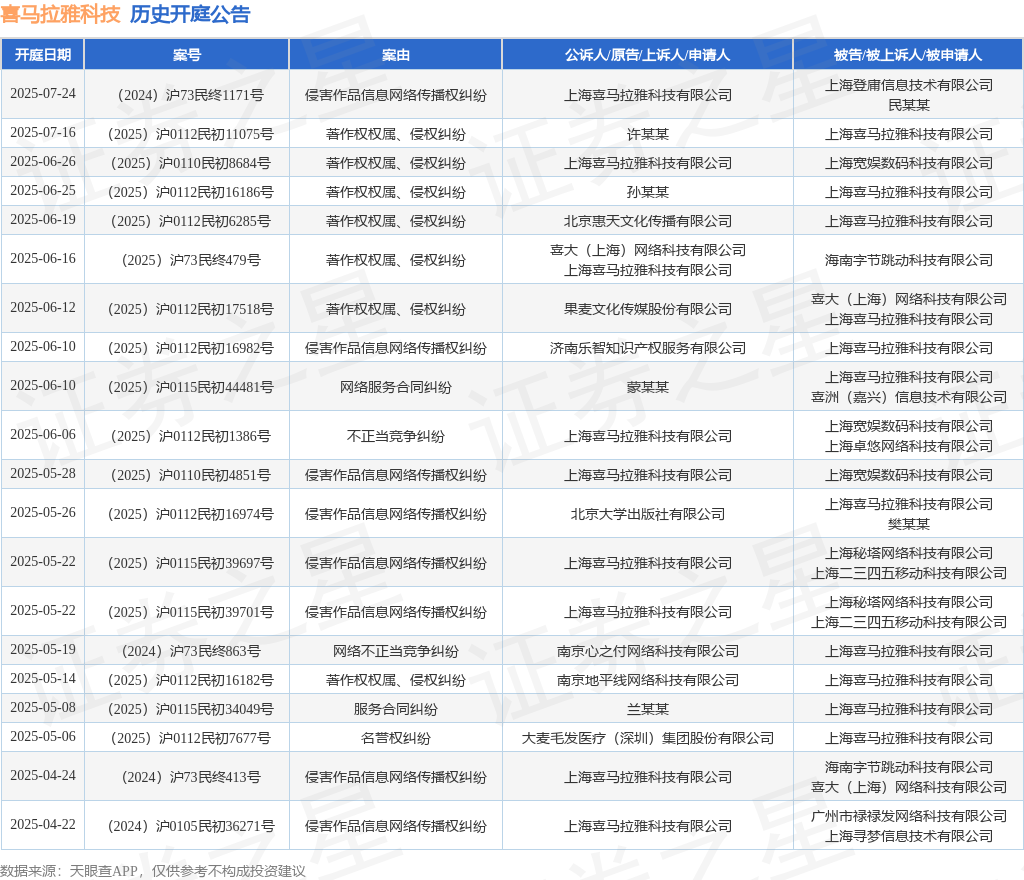Click date cell 2025-05-26

(x=43, y=513)
